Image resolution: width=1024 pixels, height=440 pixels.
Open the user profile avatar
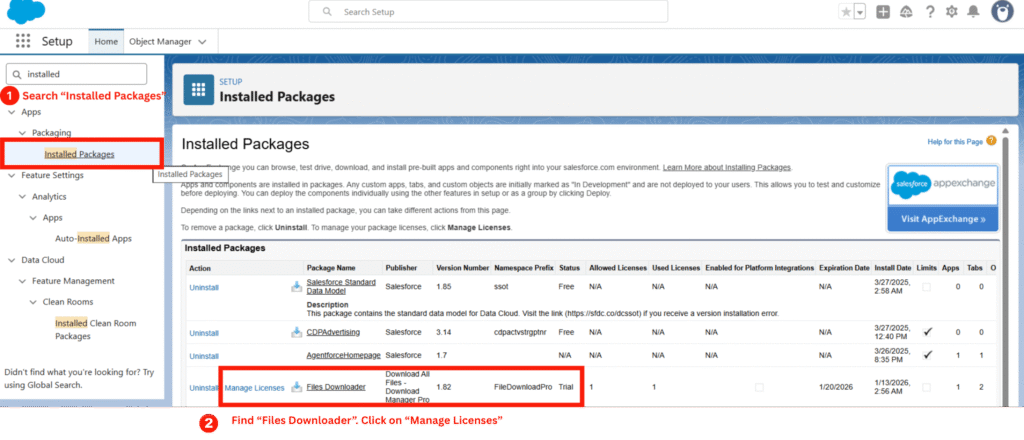pos(1002,12)
